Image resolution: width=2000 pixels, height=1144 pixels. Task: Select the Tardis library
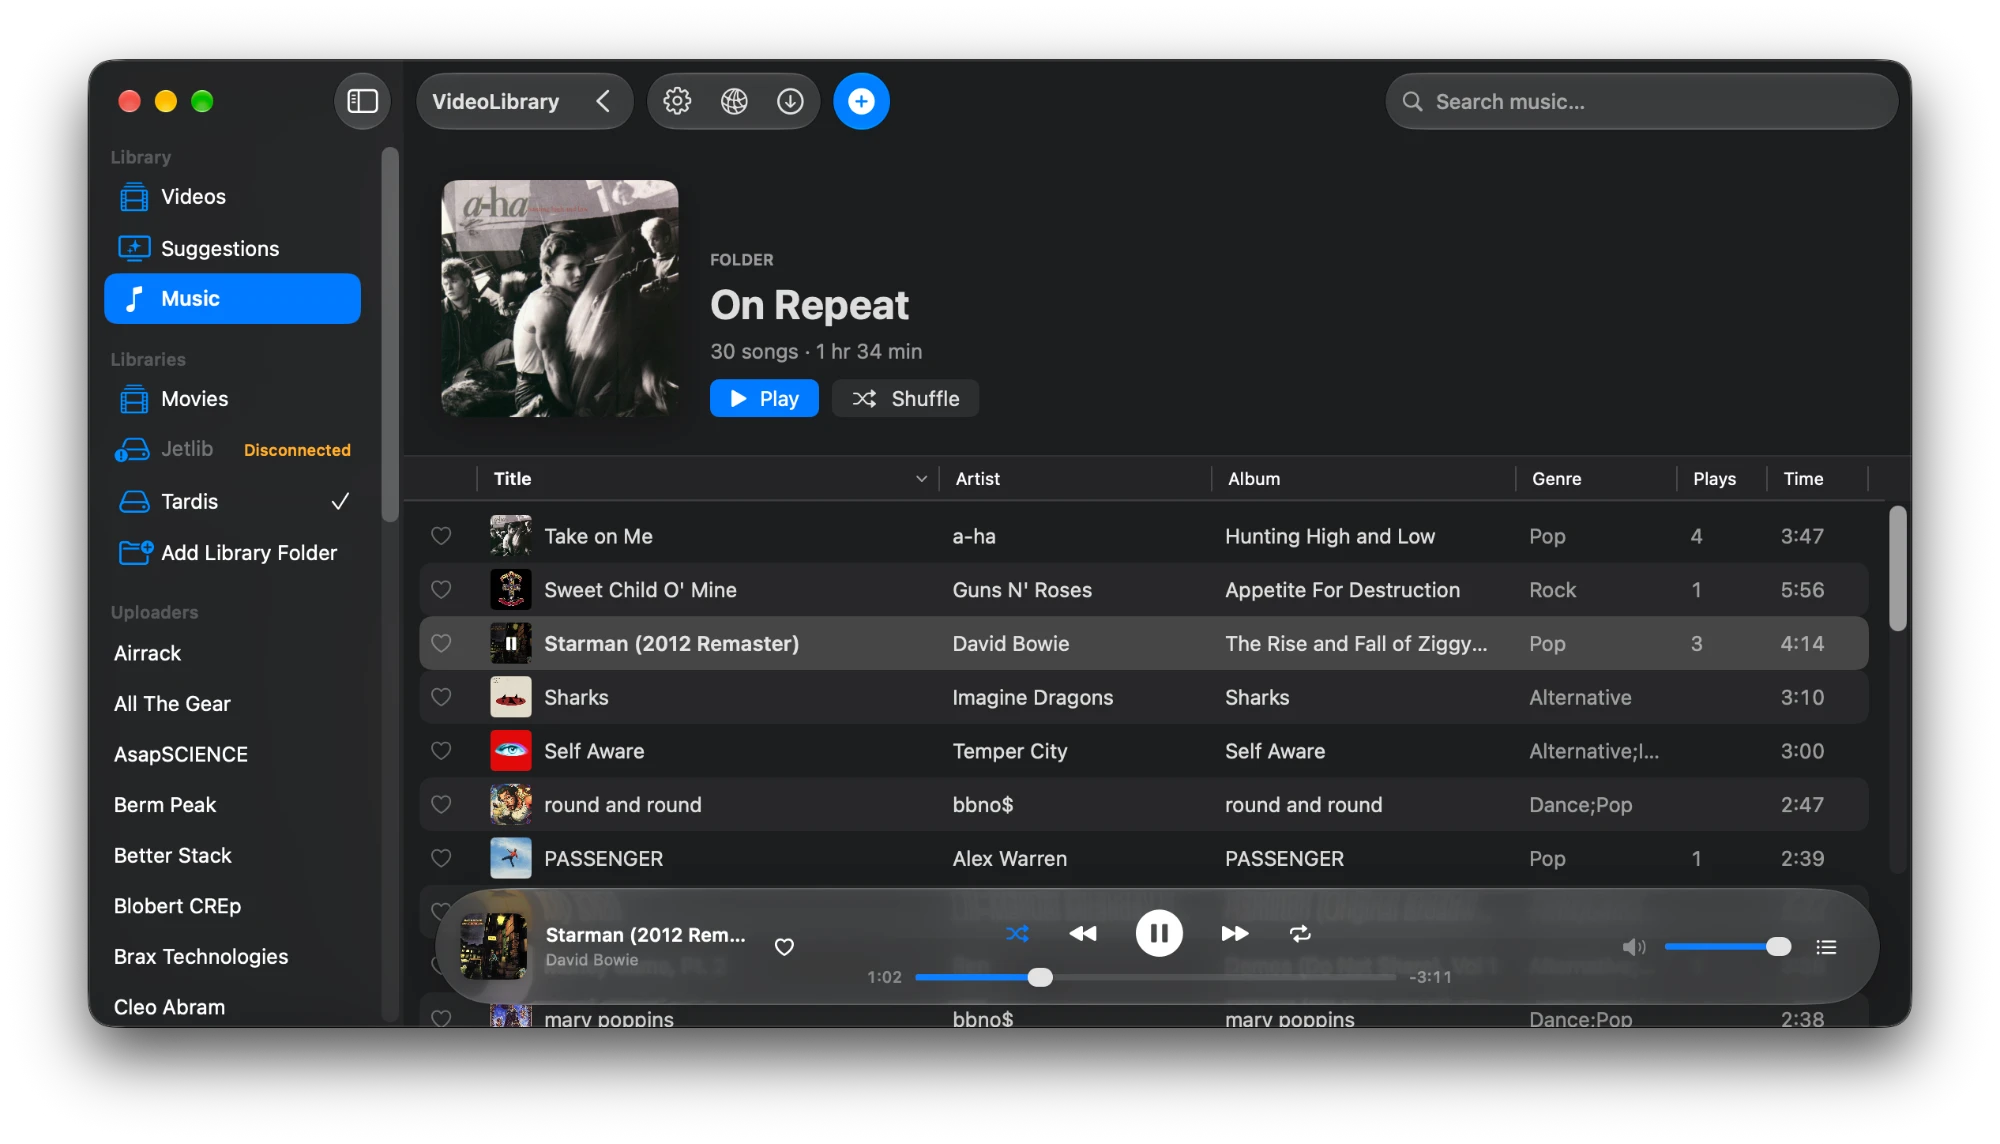pyautogui.click(x=232, y=501)
